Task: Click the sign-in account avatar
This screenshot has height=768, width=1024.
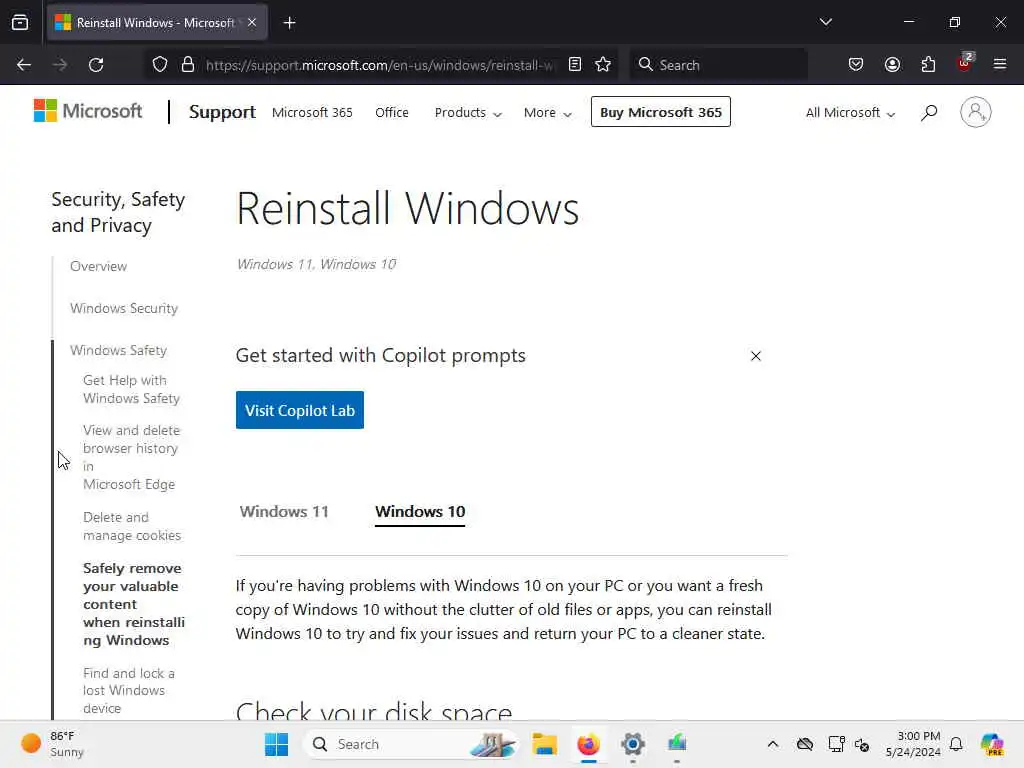Action: tap(976, 112)
